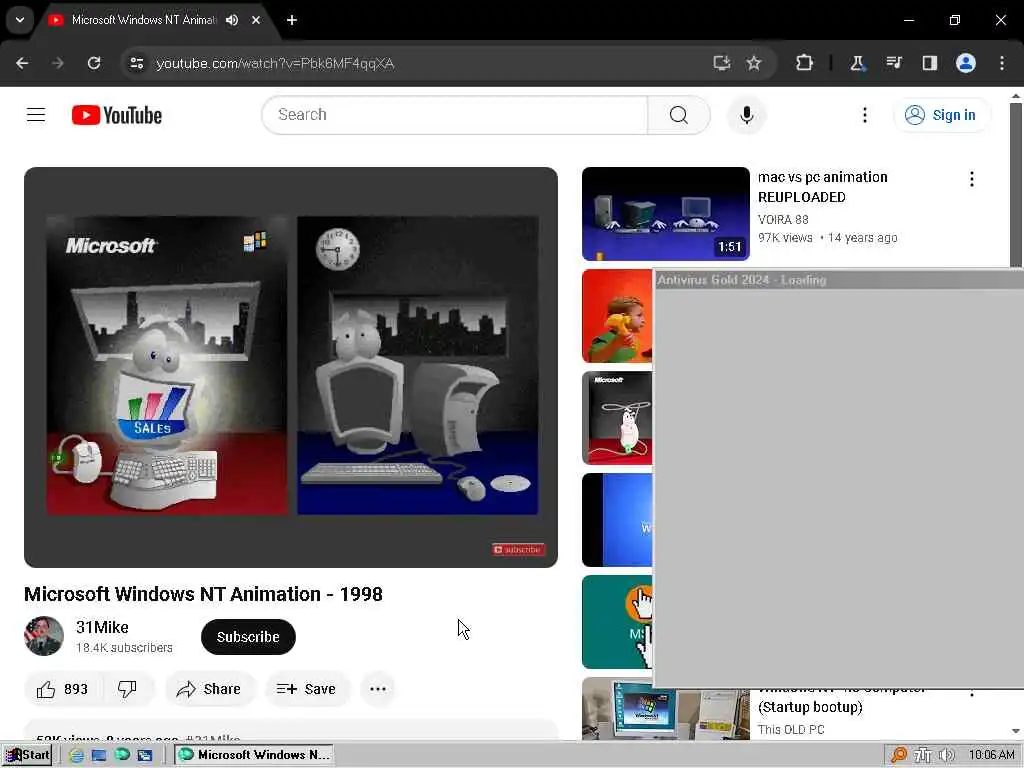Open teal thumbnail with hand cursors
1024x768 pixels.
point(617,622)
